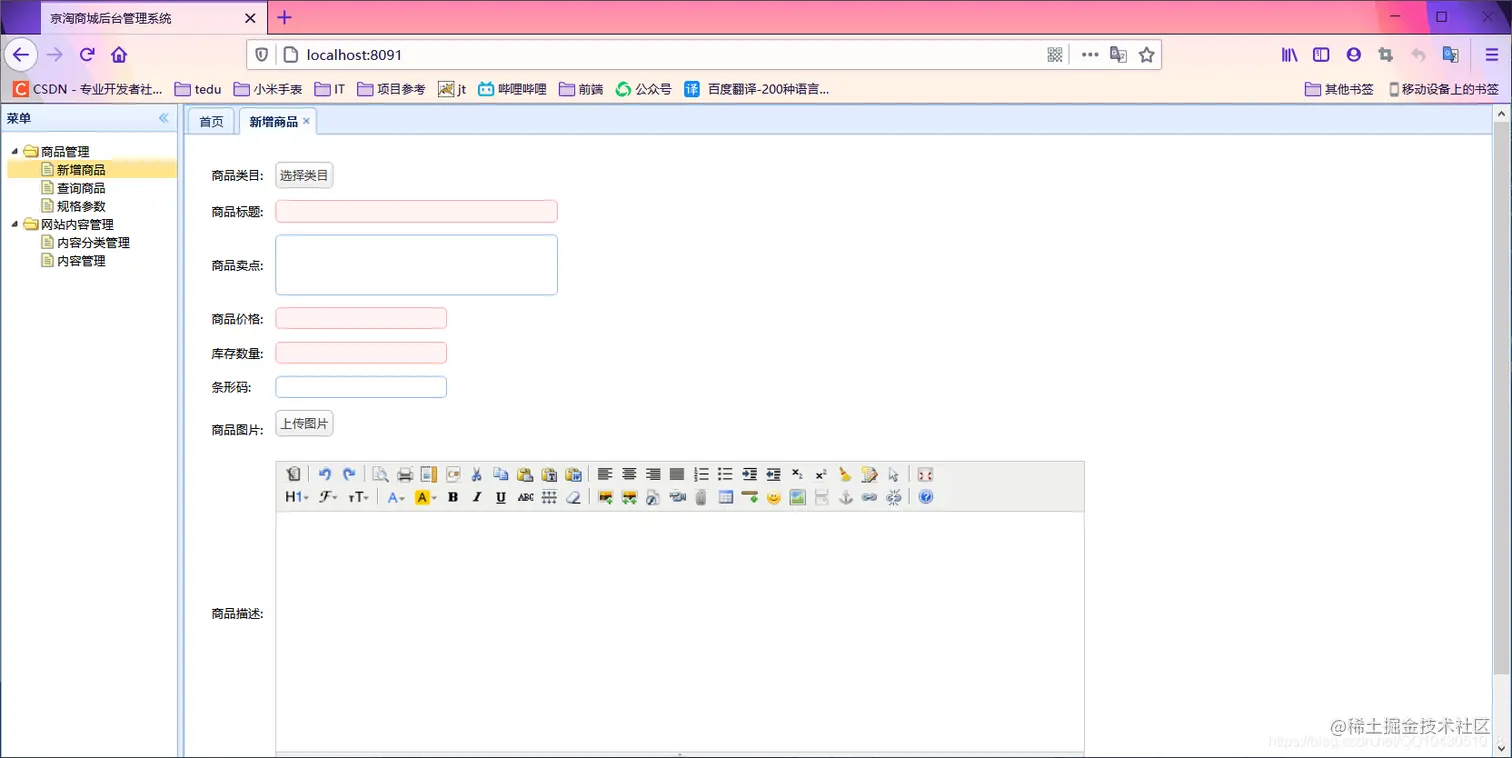1512x758 pixels.
Task: Justify text fully in the editor
Action: click(677, 474)
